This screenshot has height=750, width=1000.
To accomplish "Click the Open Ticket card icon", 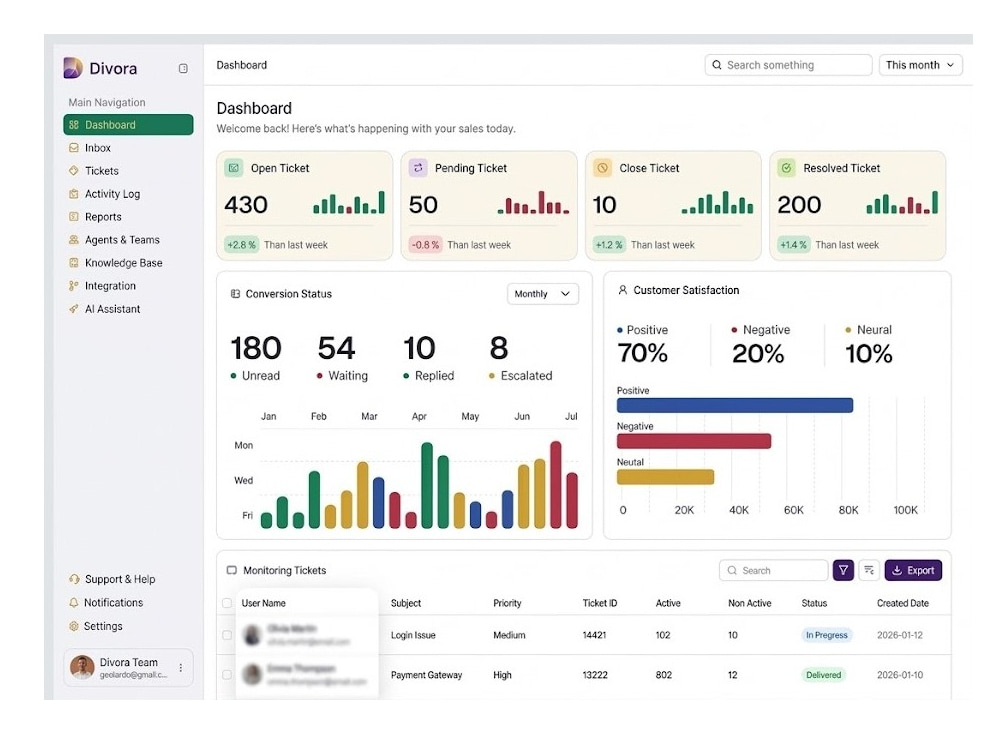I will [x=233, y=168].
